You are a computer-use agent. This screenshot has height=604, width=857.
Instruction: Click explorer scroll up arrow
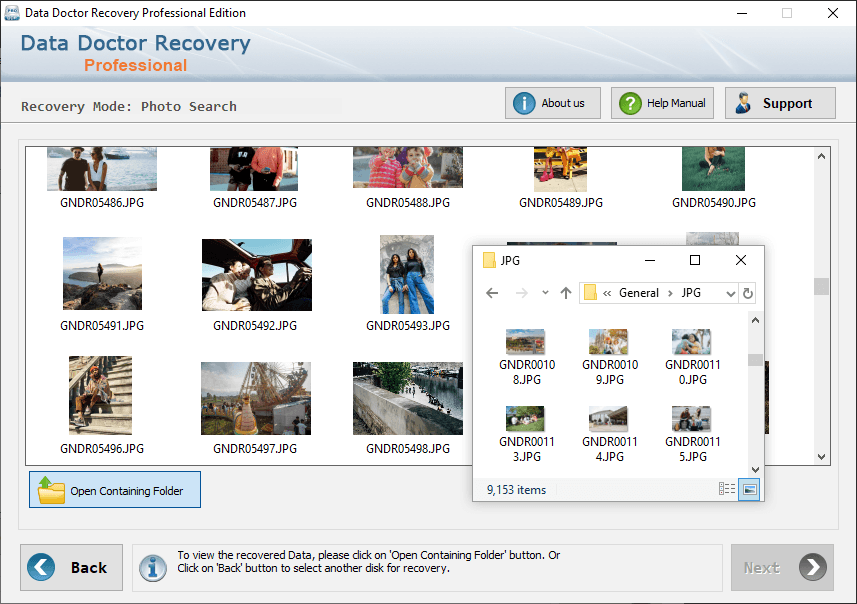tap(755, 320)
